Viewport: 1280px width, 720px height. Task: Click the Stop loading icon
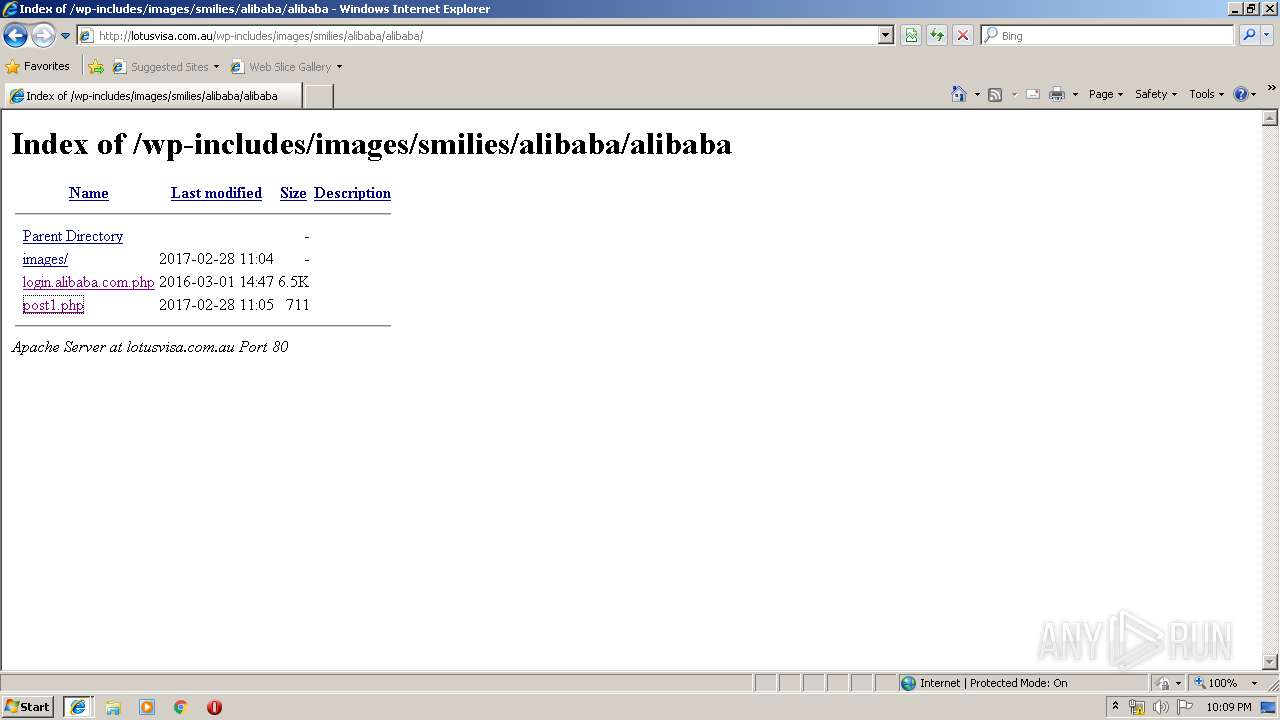coord(963,36)
